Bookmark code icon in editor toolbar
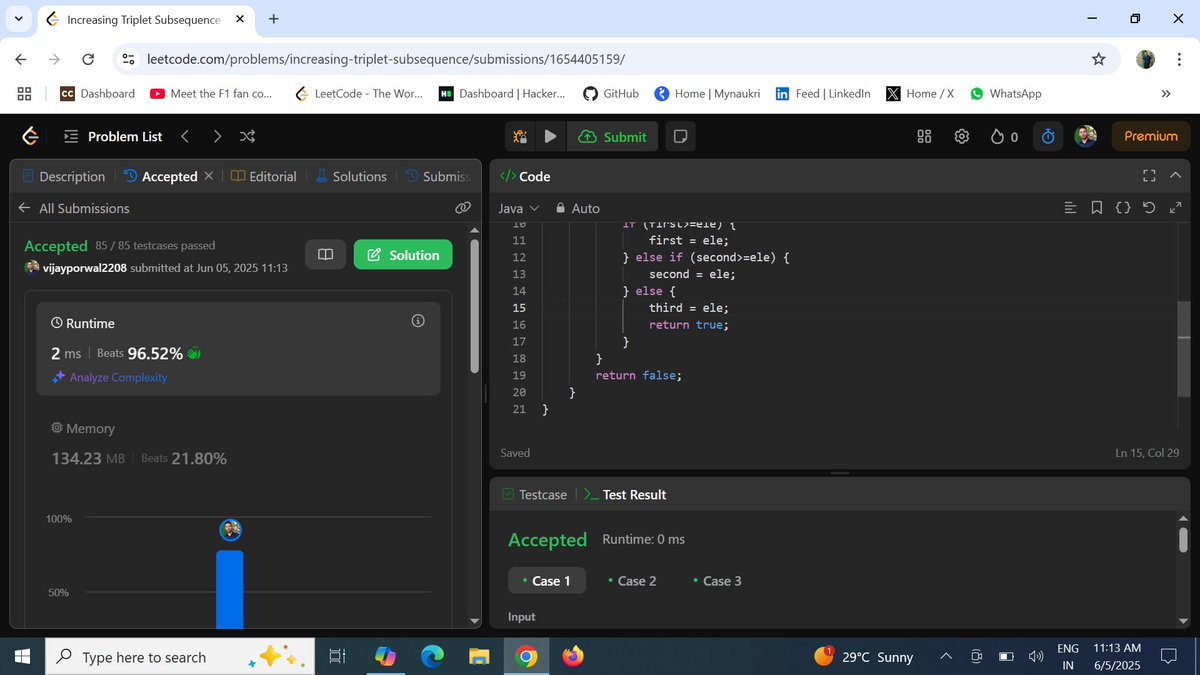The width and height of the screenshot is (1200, 675). pyautogui.click(x=1097, y=208)
